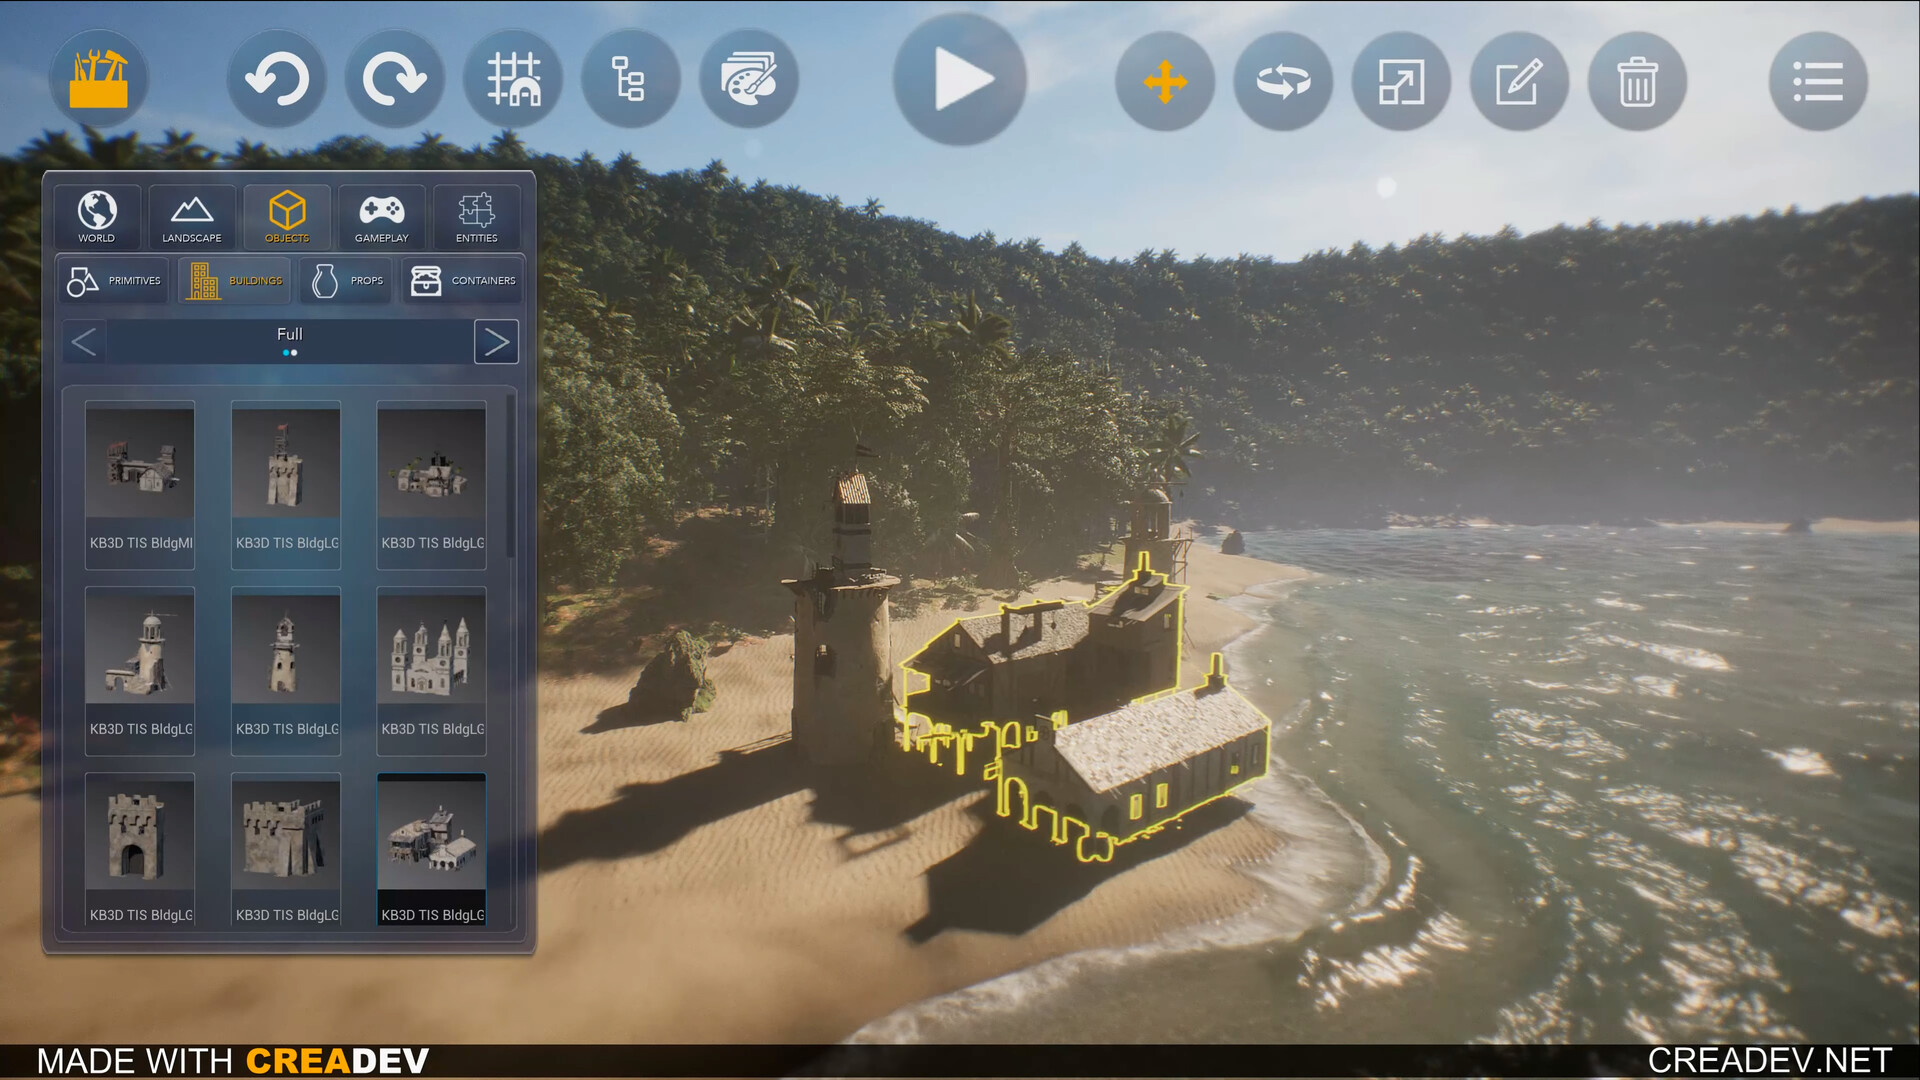
Task: Toggle the edit mode icon
Action: (x=1518, y=83)
